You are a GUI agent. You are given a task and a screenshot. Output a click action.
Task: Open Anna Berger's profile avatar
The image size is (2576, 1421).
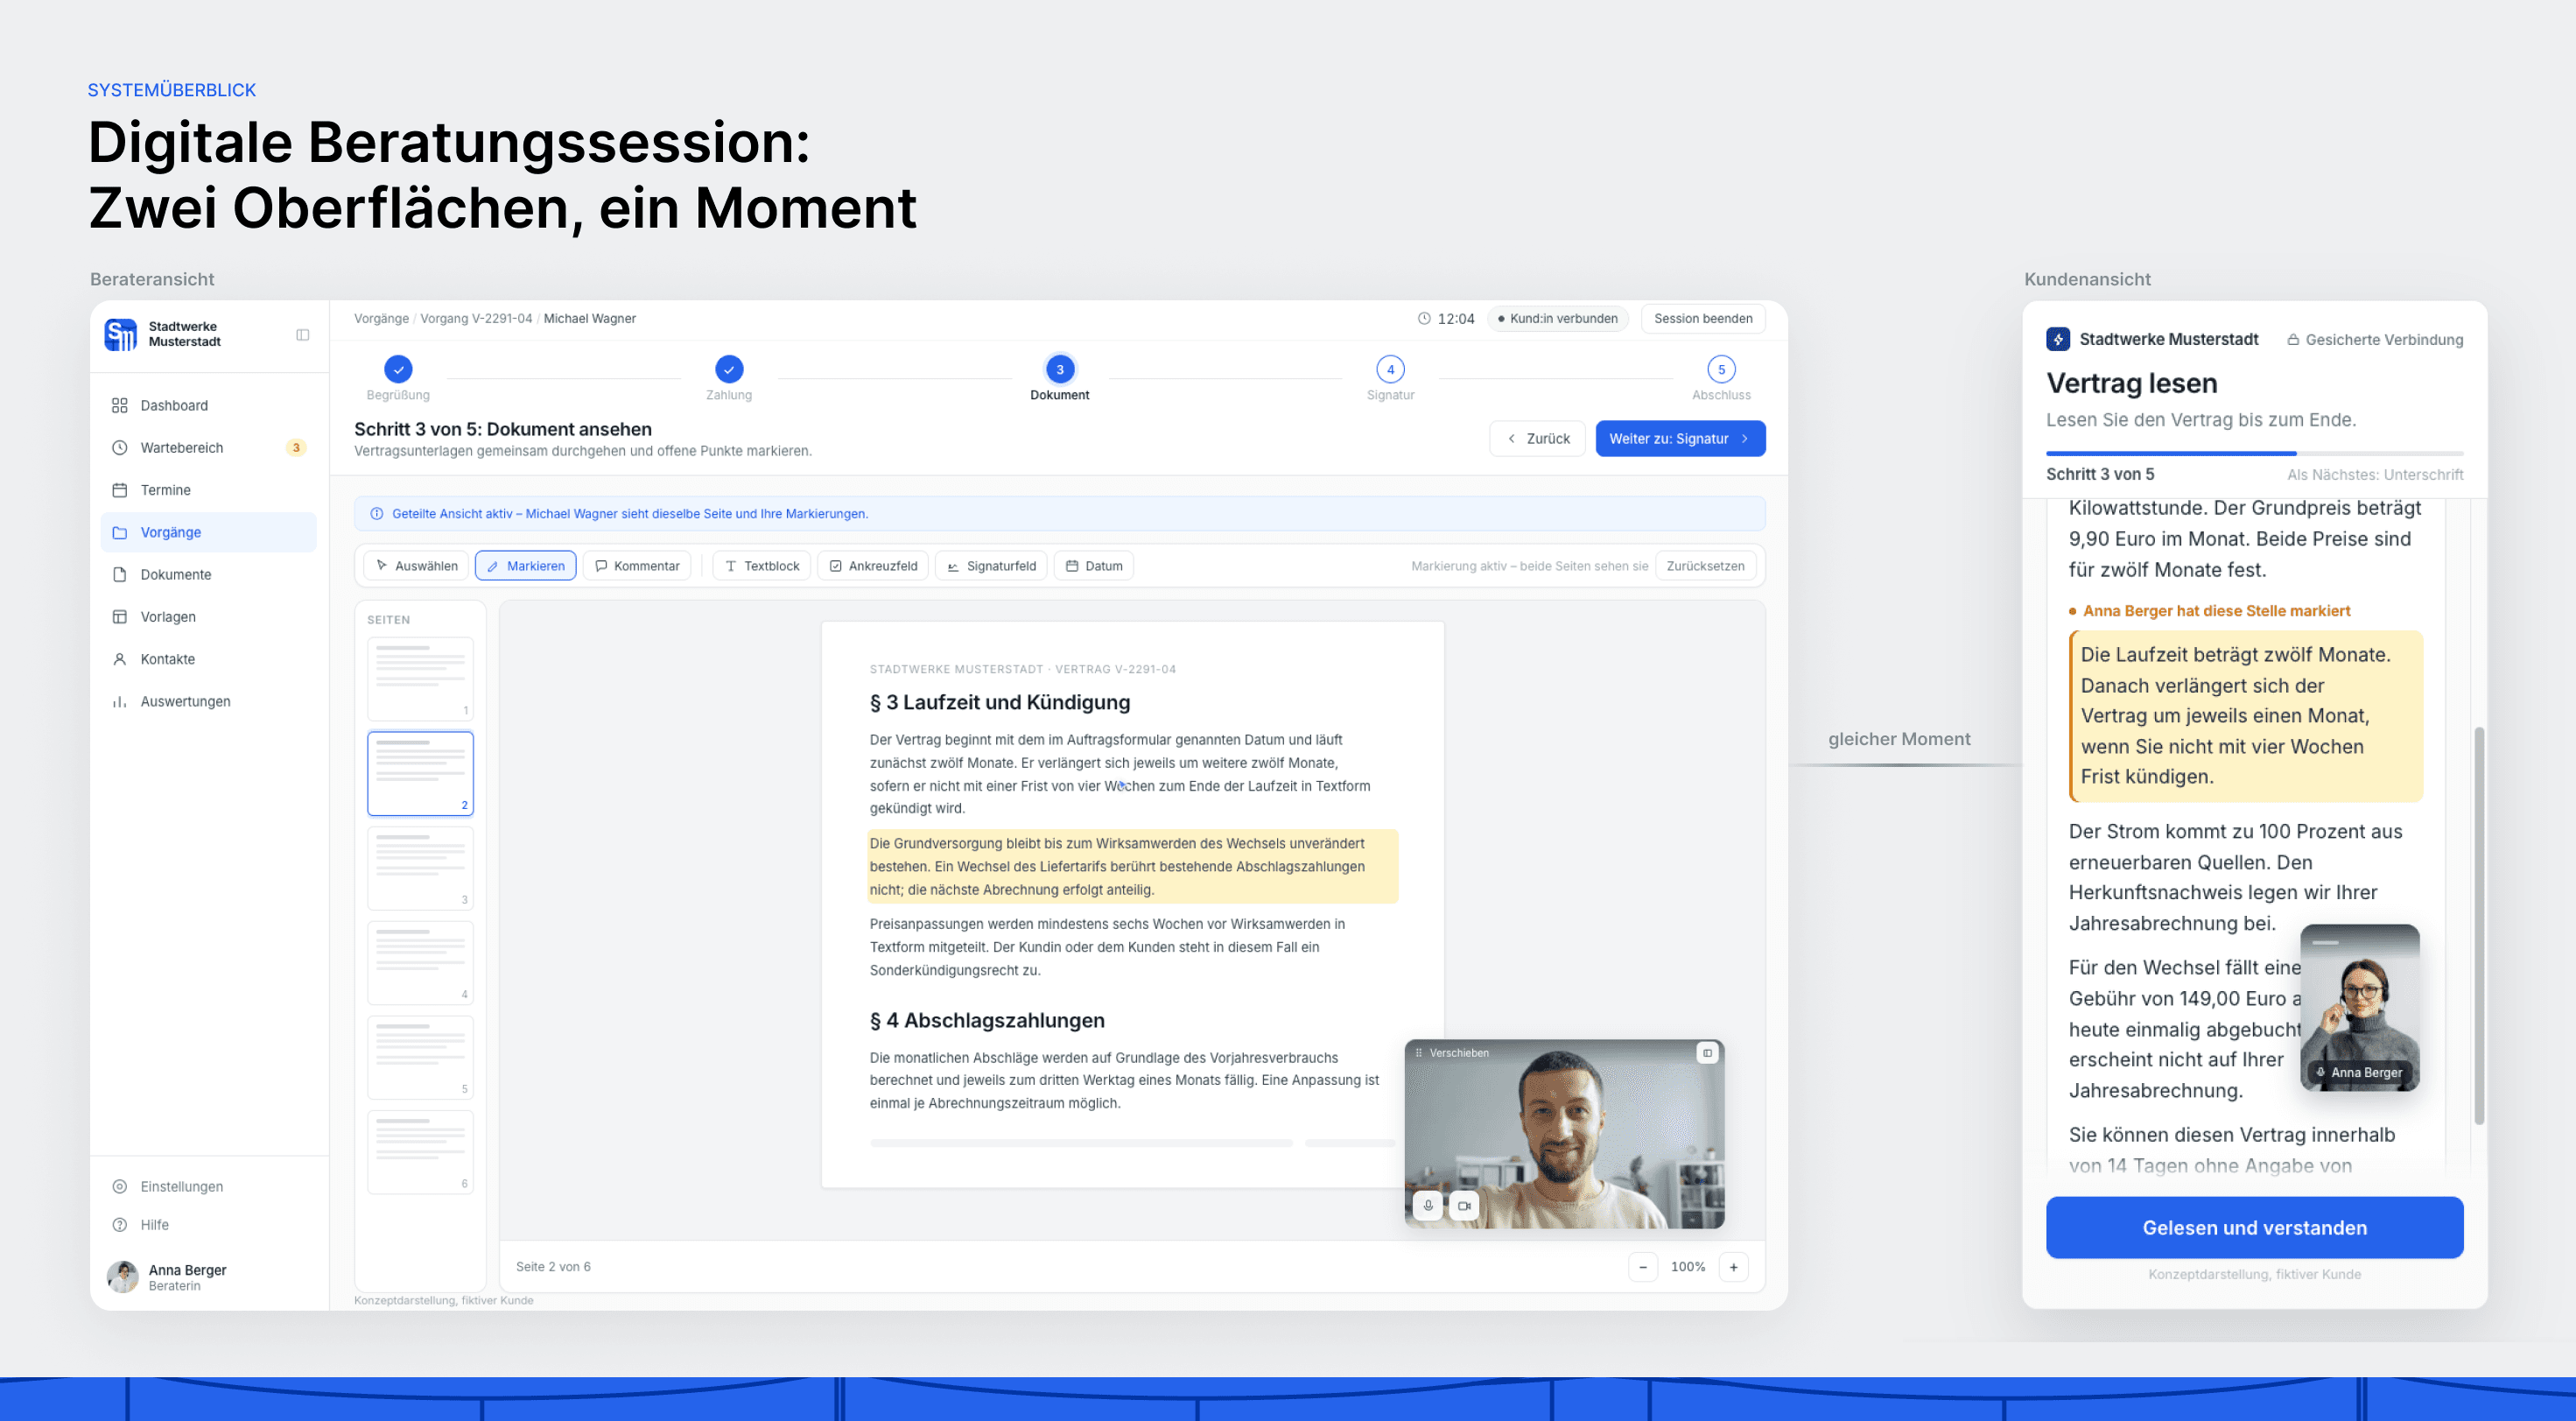123,1277
